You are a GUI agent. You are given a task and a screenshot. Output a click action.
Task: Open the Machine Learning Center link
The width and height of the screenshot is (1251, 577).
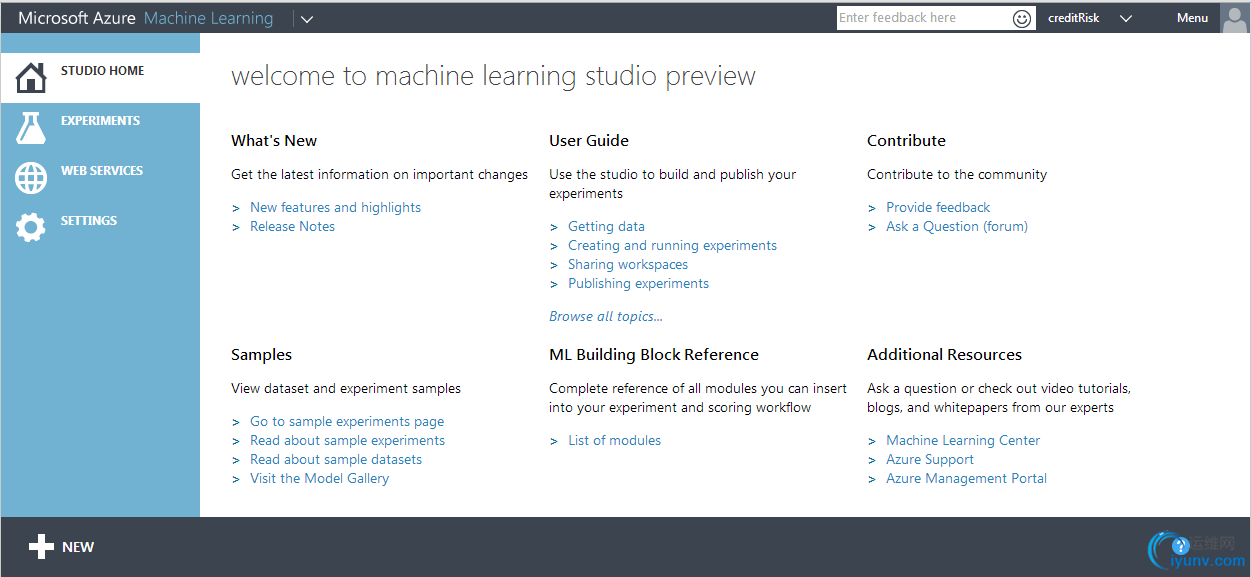(963, 440)
